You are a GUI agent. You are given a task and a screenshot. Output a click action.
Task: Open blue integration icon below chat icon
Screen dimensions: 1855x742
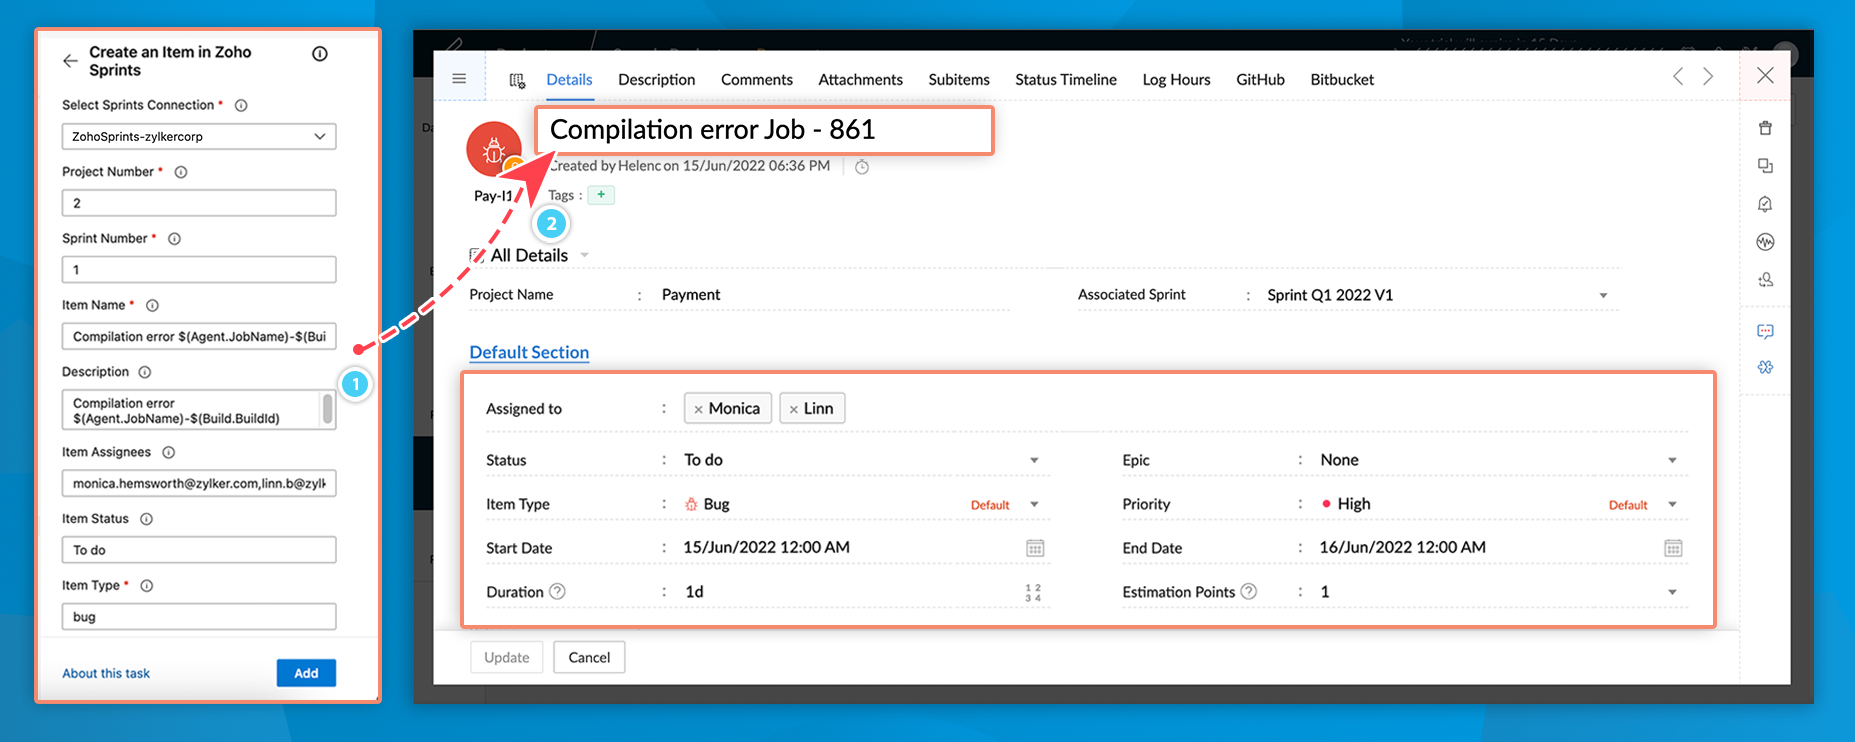(1765, 368)
